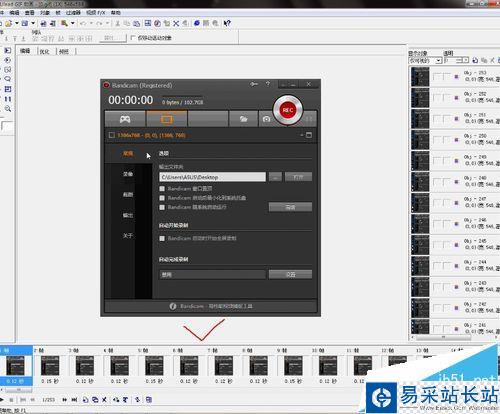
Task: Select Bandicam screen rectangle recording mode
Action: [167, 119]
